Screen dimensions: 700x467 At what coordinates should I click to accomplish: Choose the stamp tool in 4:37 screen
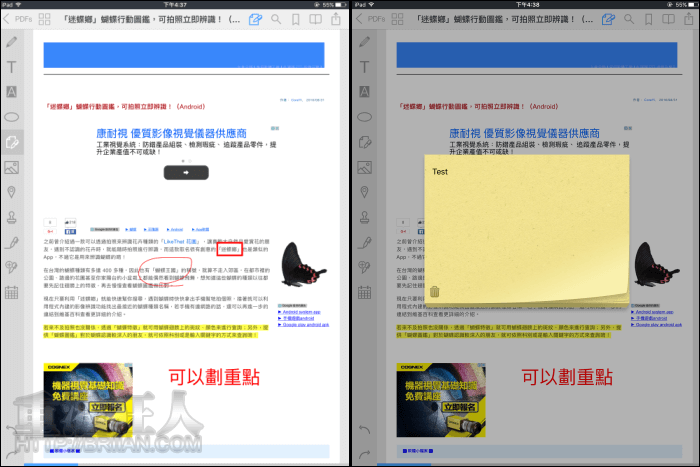[12, 217]
